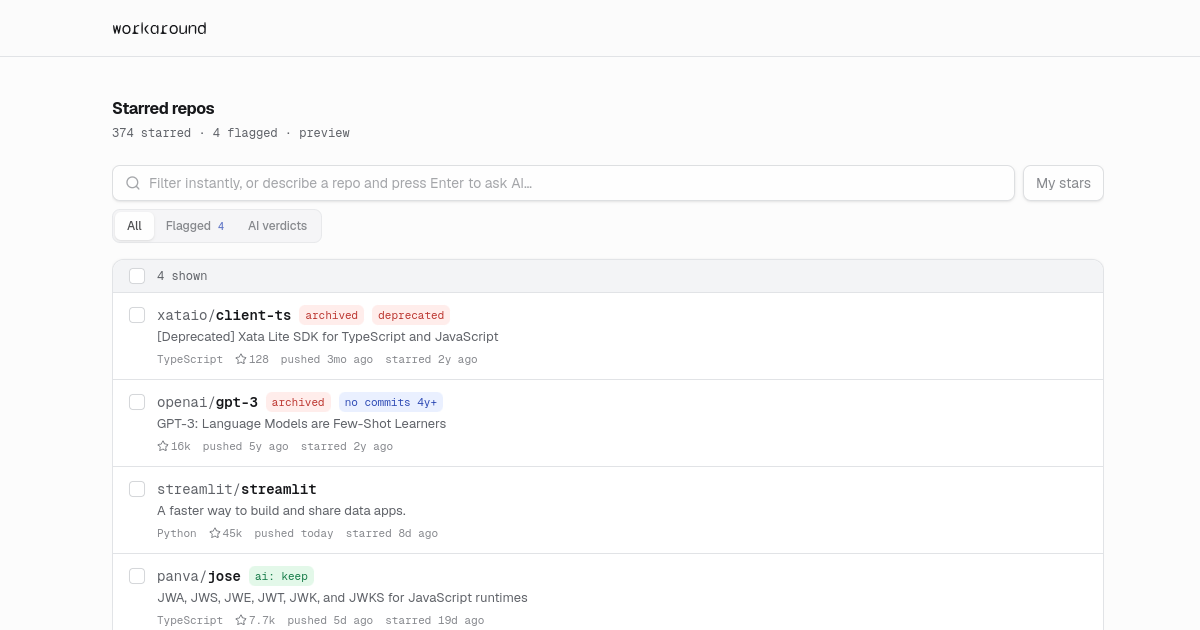
Task: Open the My stars button
Action: (x=1063, y=183)
